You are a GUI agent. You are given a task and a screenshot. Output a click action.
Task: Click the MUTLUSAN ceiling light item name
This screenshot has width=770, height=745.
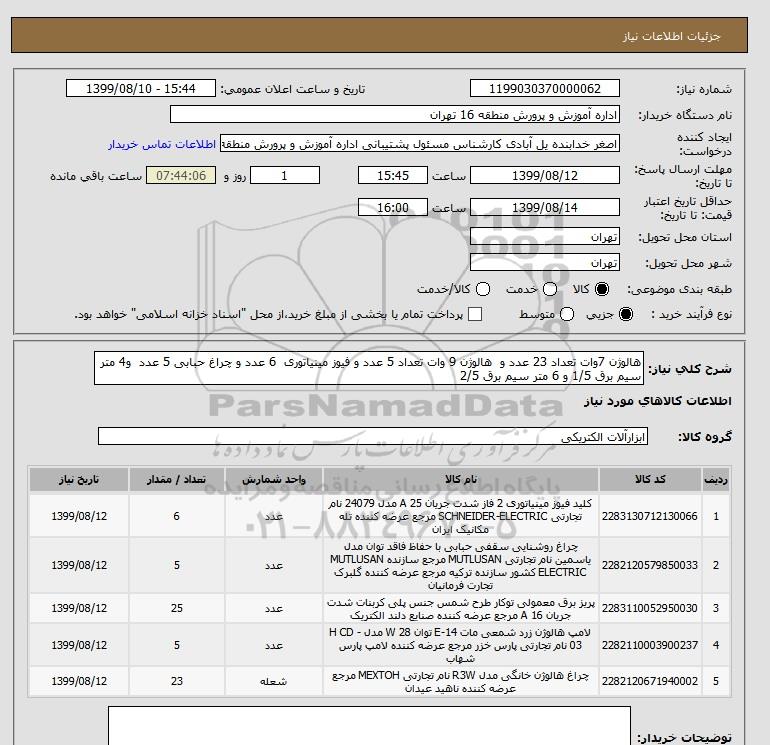point(461,566)
